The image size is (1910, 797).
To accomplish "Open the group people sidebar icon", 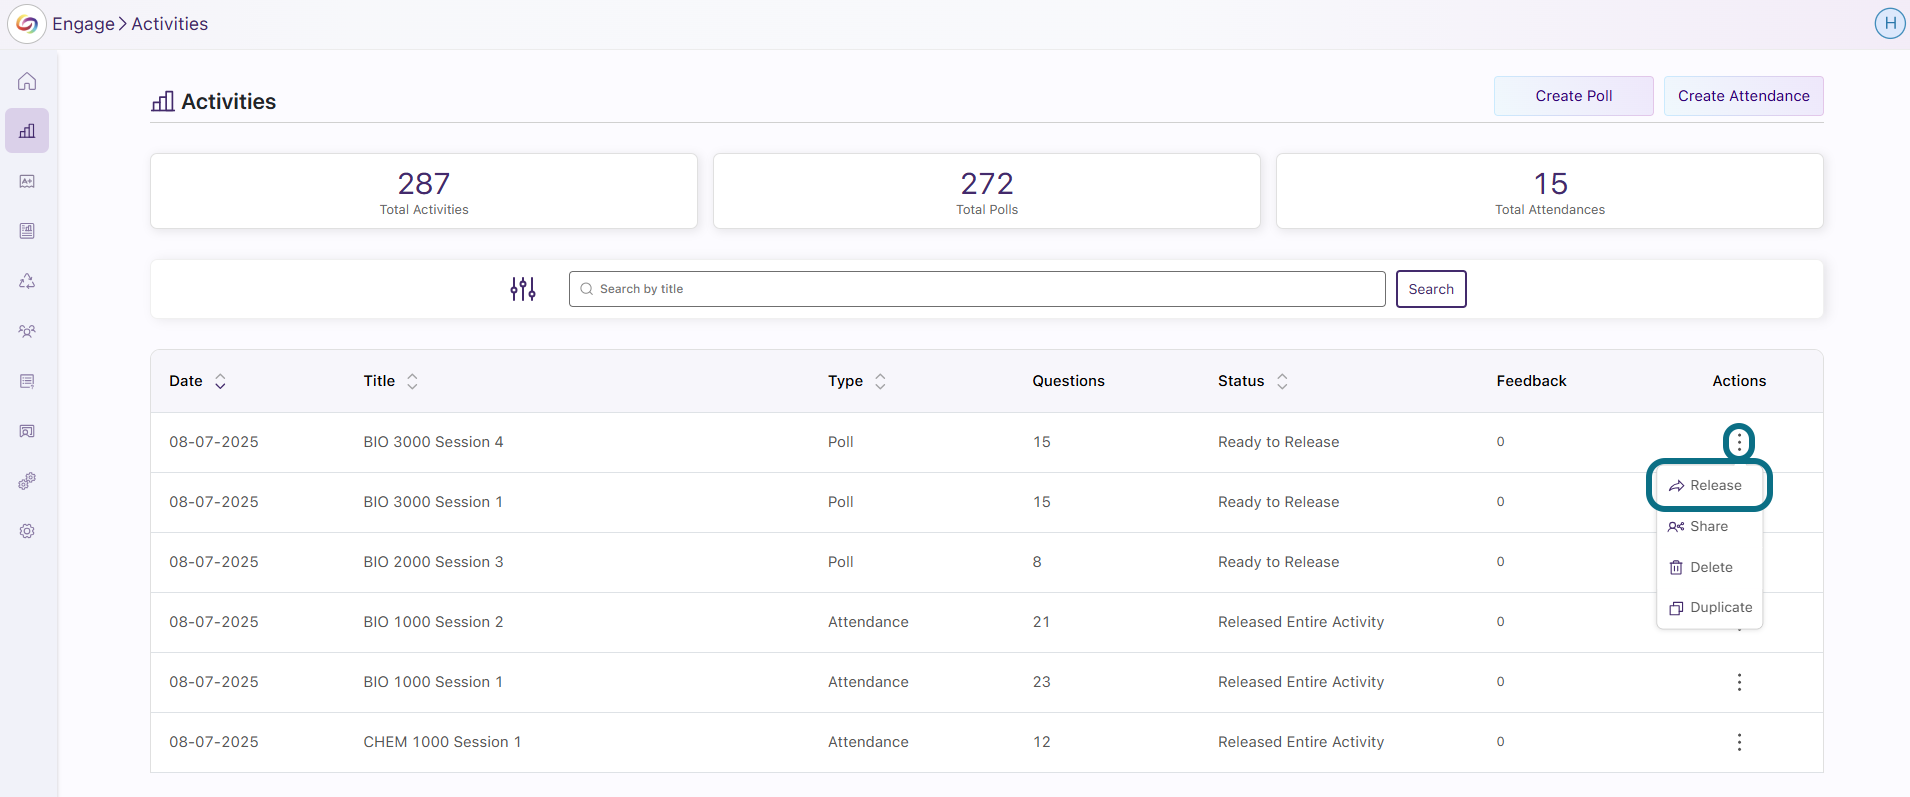I will (27, 331).
